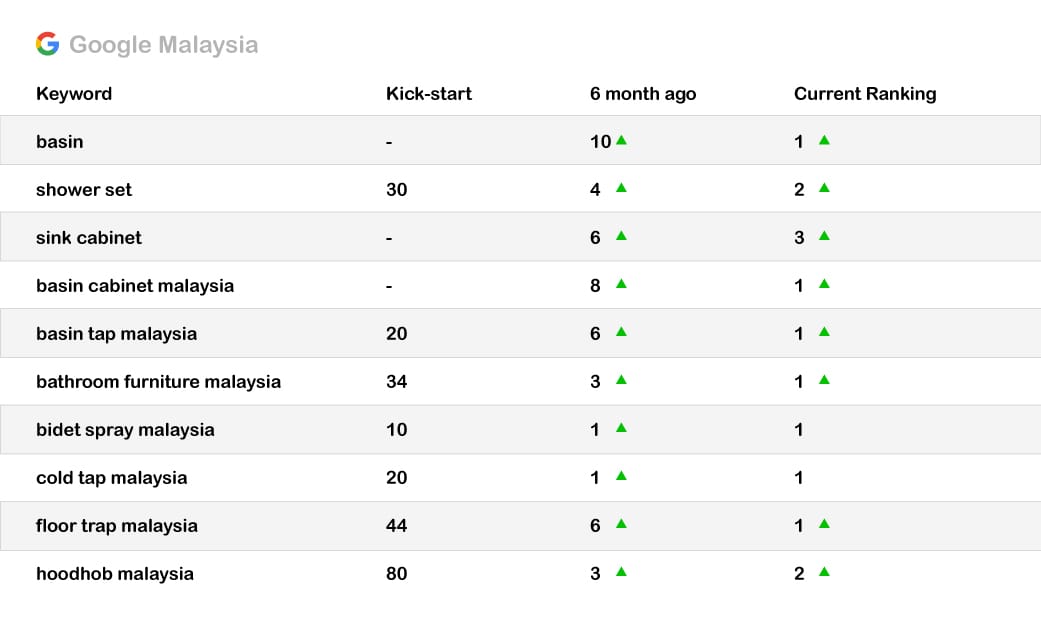The width and height of the screenshot is (1041, 622).
Task: Click green up arrow beside basin's 6 month ranking
Action: point(621,140)
